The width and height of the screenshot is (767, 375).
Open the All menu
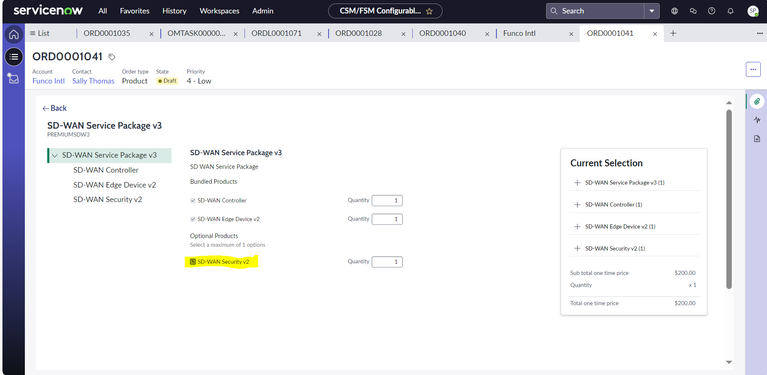point(103,11)
